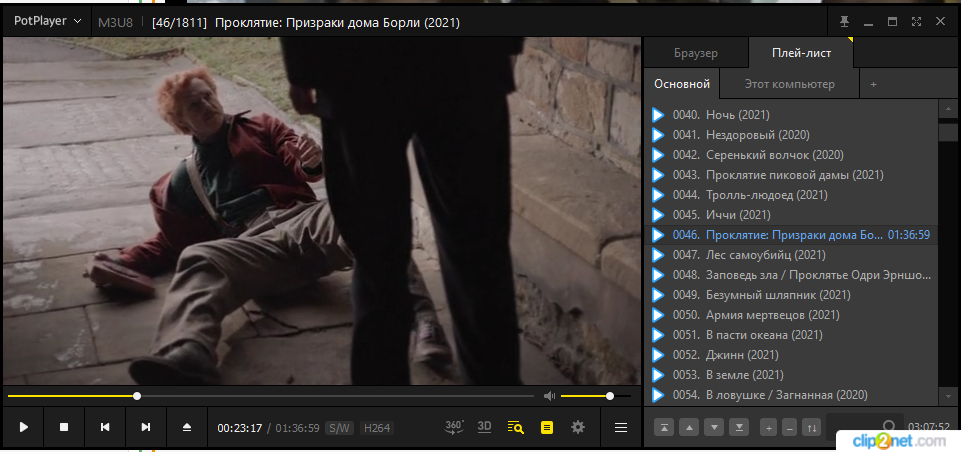This screenshot has height=452, width=961.
Task: Move selected playlist item down
Action: pos(714,427)
